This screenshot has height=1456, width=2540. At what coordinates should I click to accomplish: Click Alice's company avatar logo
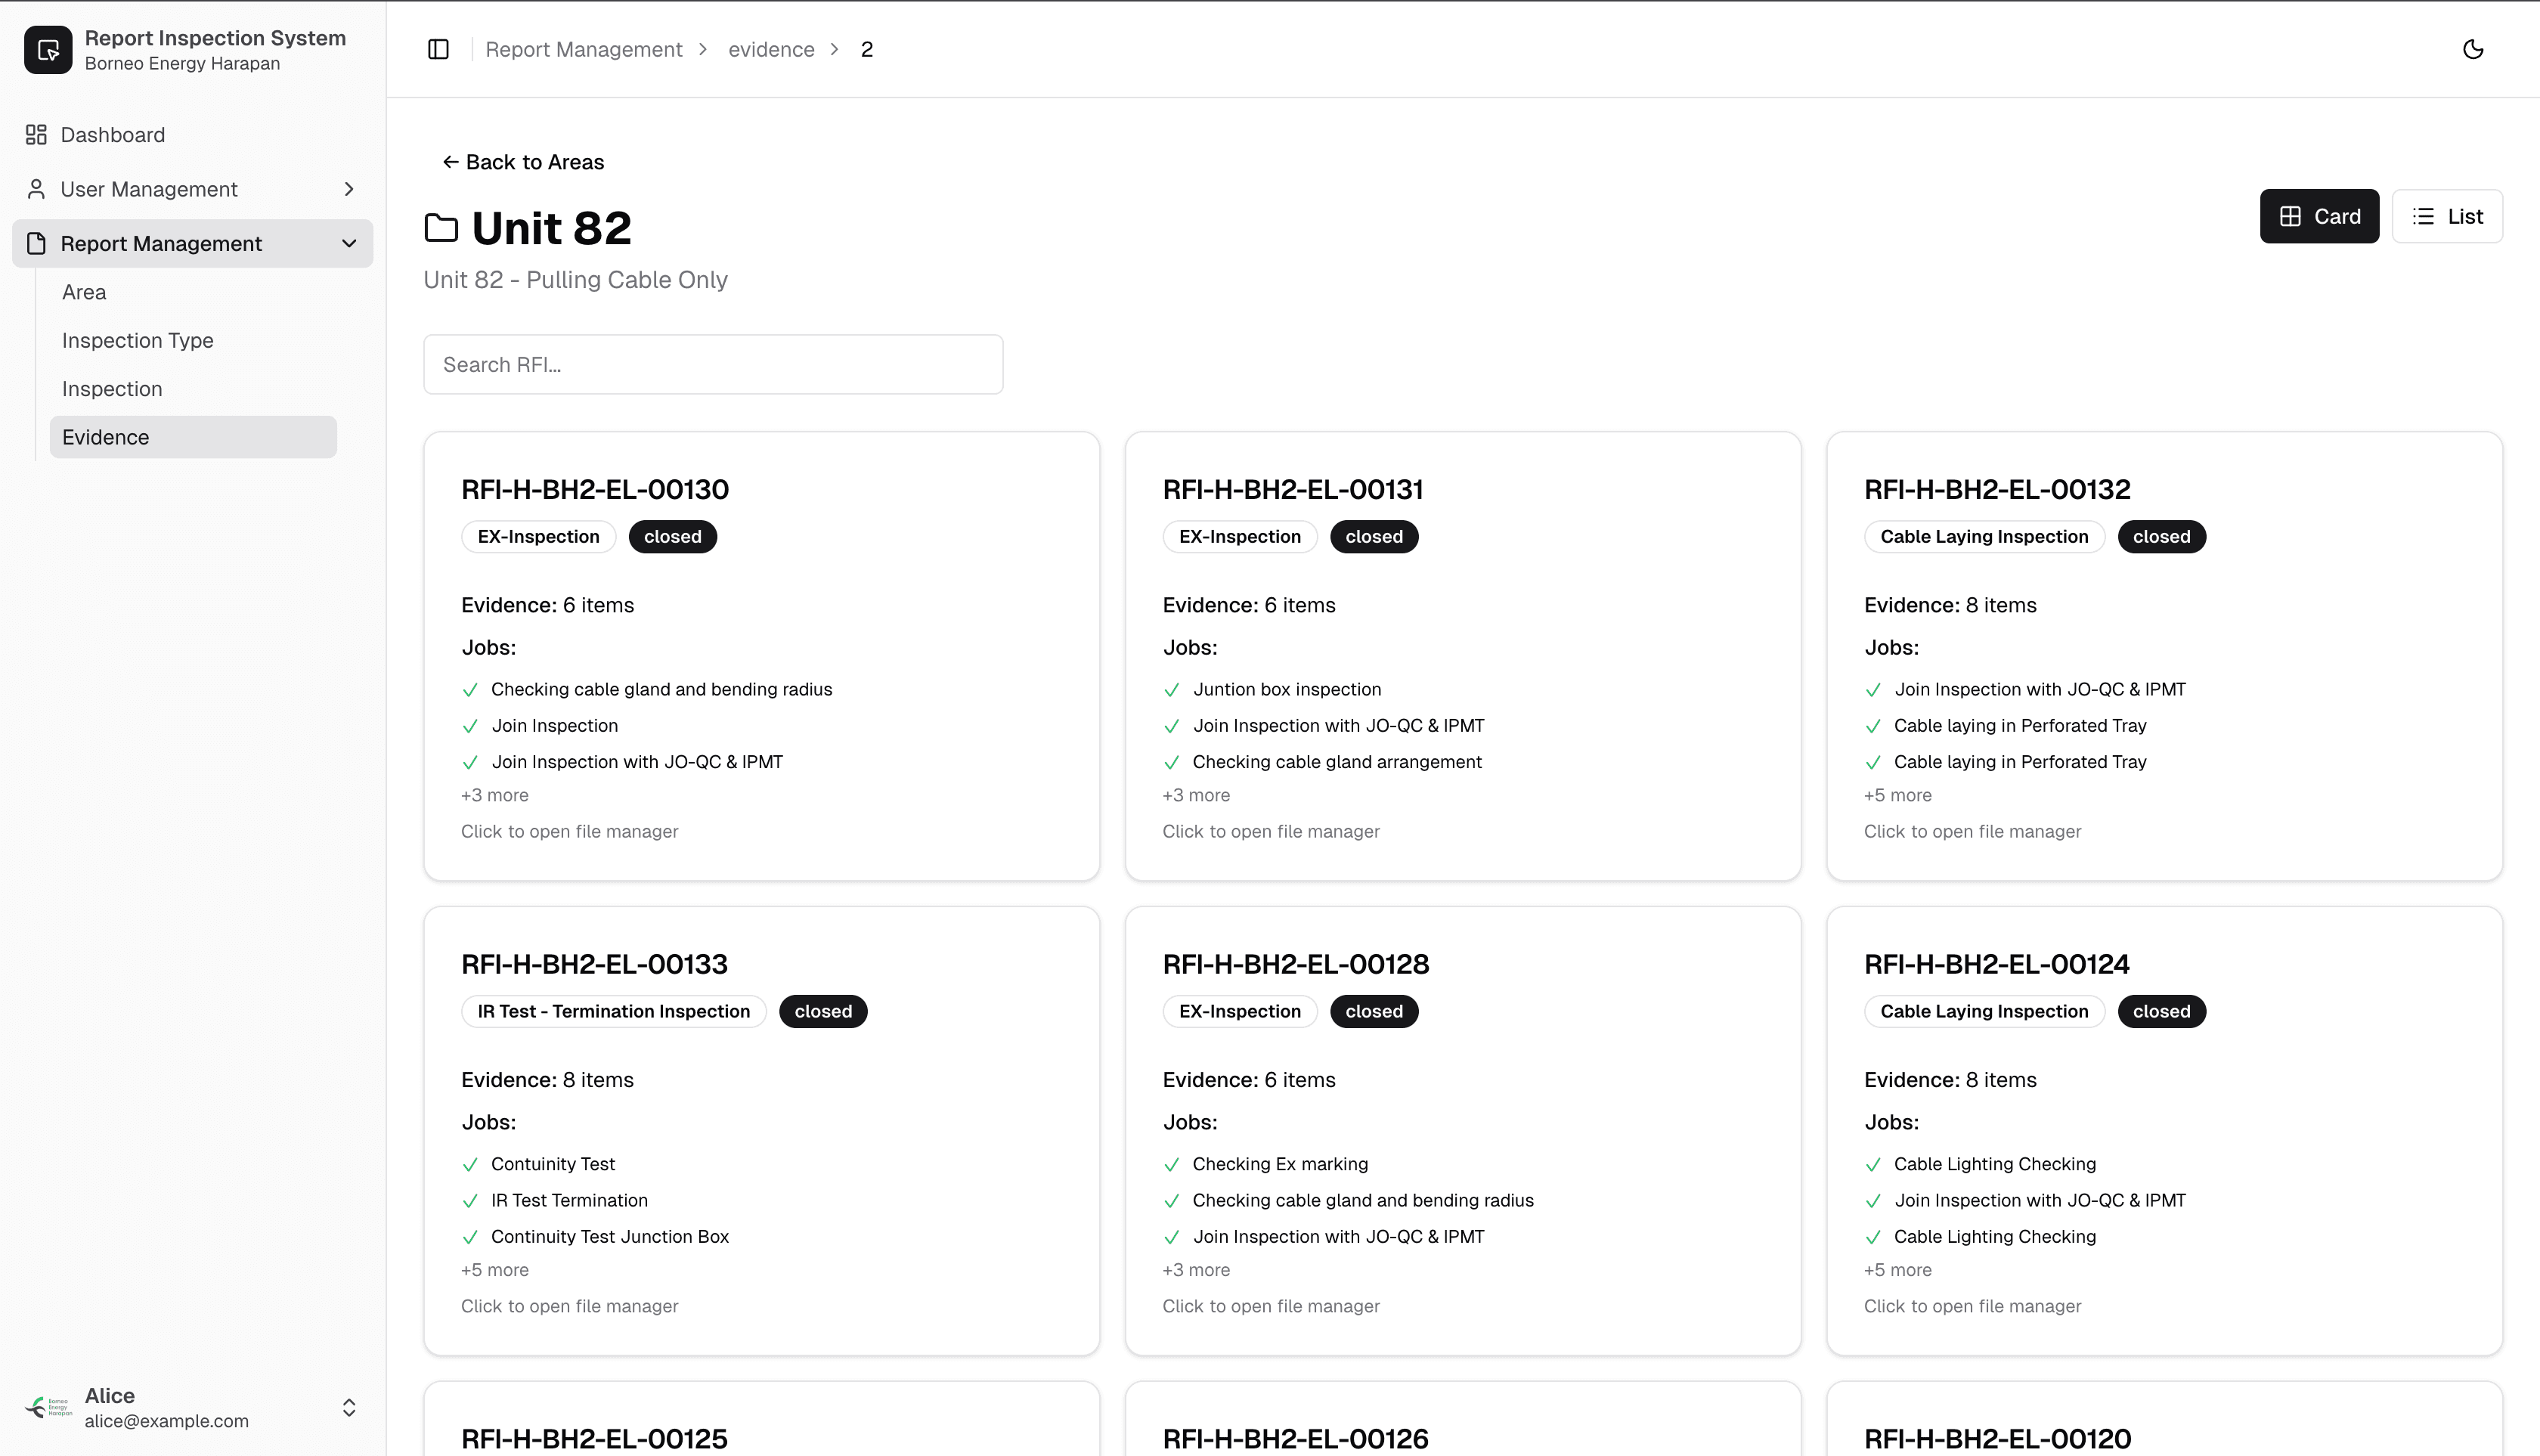pyautogui.click(x=48, y=1407)
